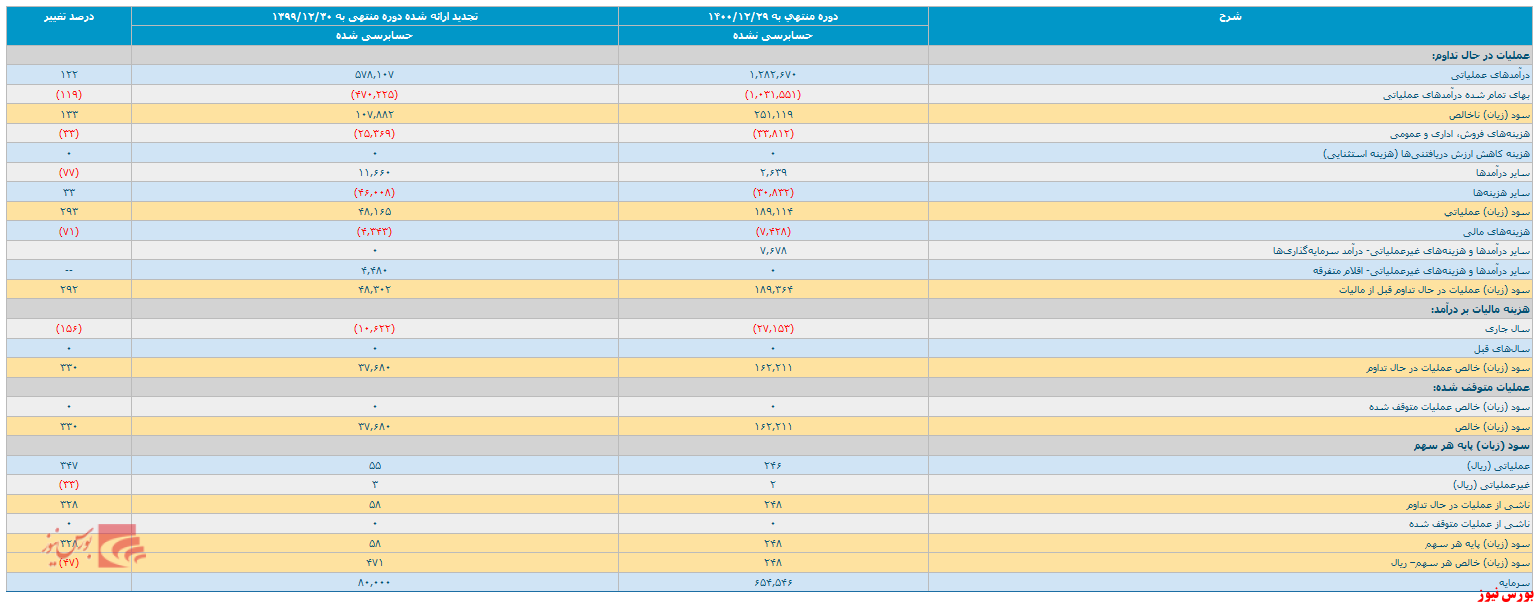Click percent change '۲۹۳'
1537x606 pixels.
click(x=69, y=211)
